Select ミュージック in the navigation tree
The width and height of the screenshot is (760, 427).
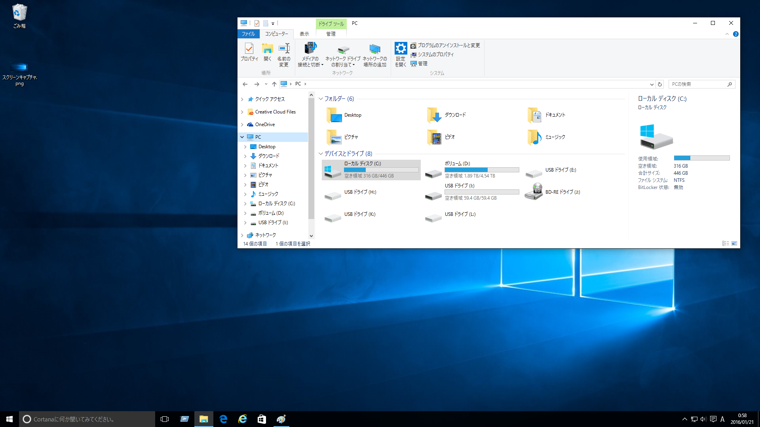point(264,194)
